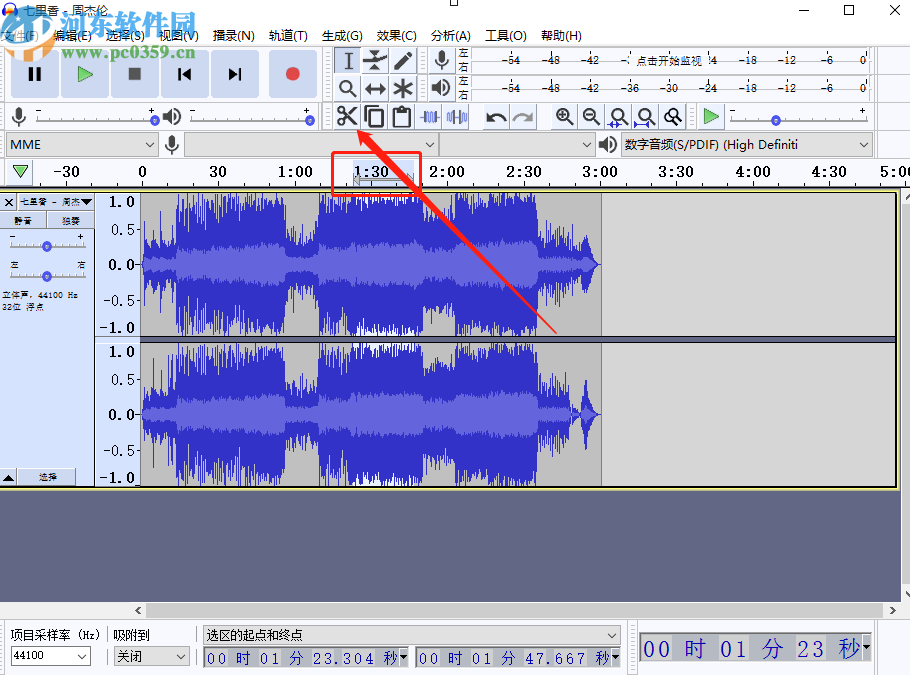
Task: Click the recording meter microphone icon
Action: [x=442, y=60]
